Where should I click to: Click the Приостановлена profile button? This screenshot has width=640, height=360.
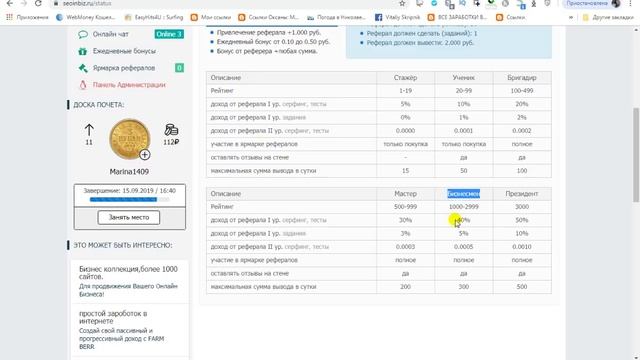[x=593, y=3]
